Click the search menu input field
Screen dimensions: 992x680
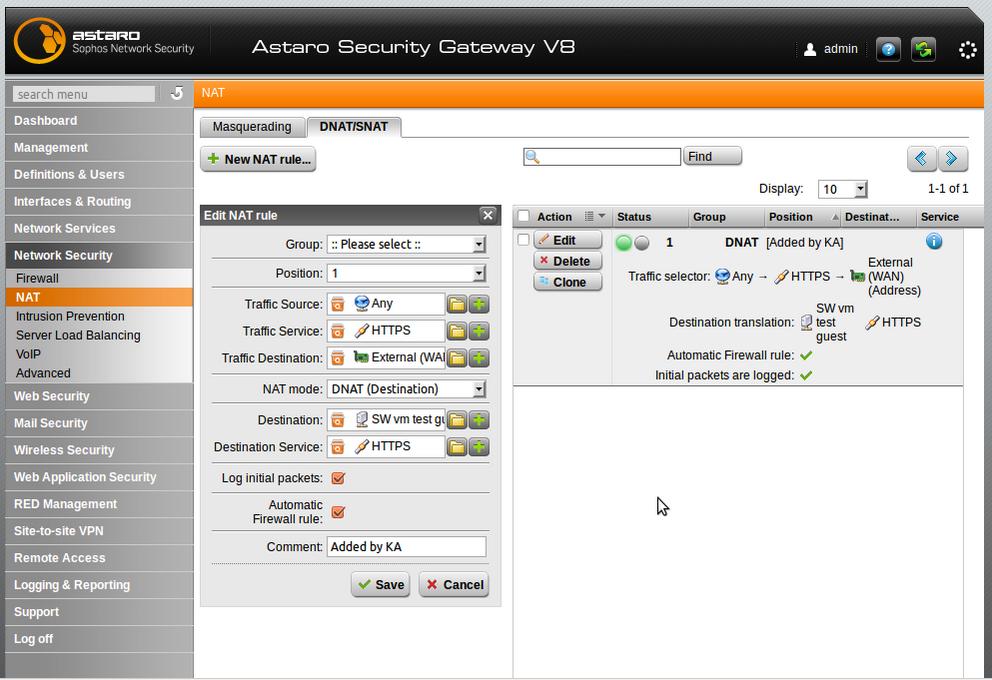pyautogui.click(x=84, y=94)
